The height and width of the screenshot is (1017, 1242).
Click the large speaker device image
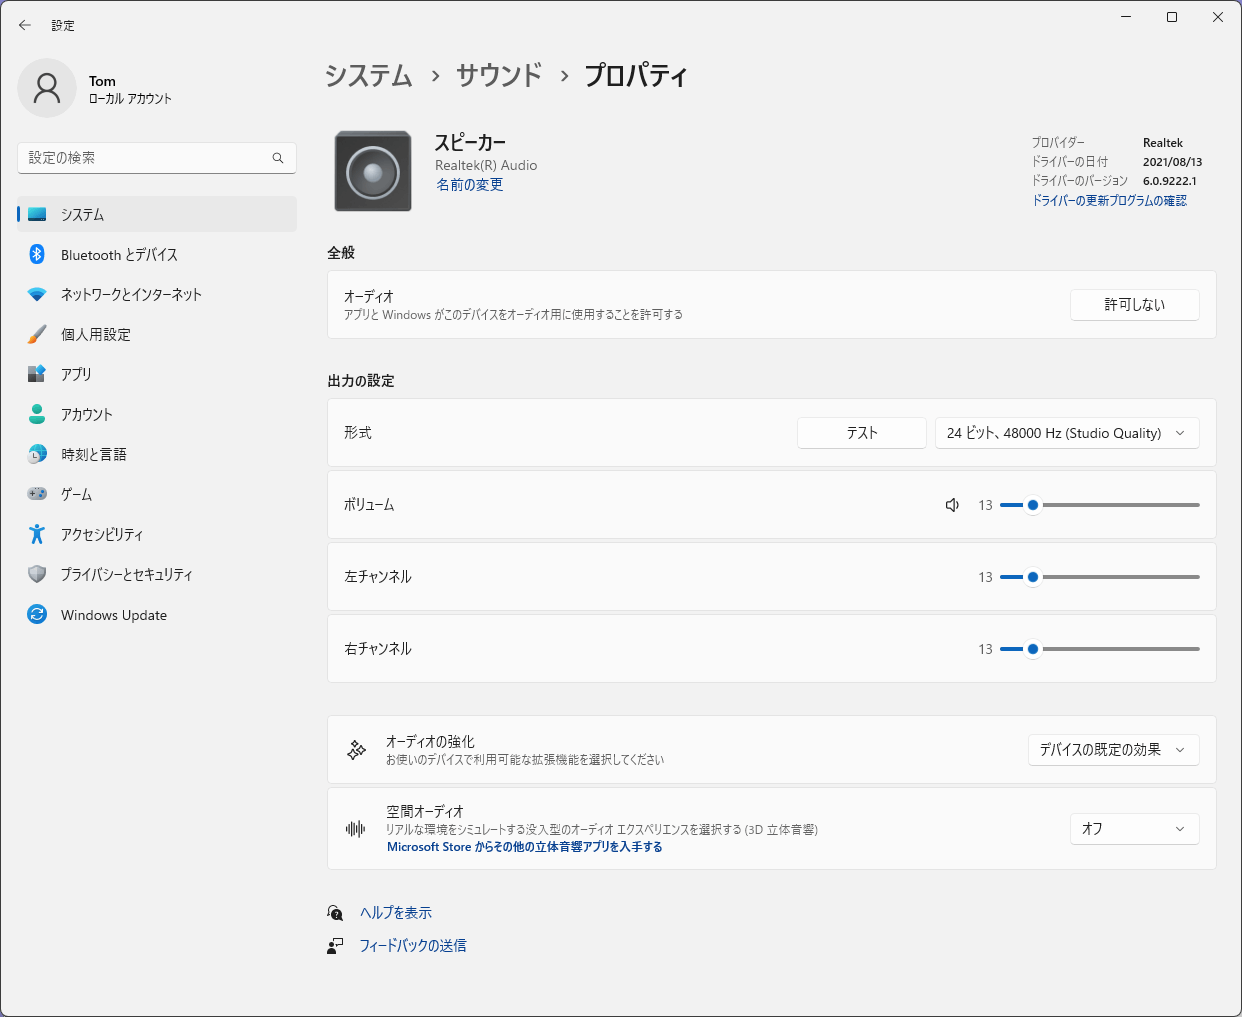click(373, 171)
